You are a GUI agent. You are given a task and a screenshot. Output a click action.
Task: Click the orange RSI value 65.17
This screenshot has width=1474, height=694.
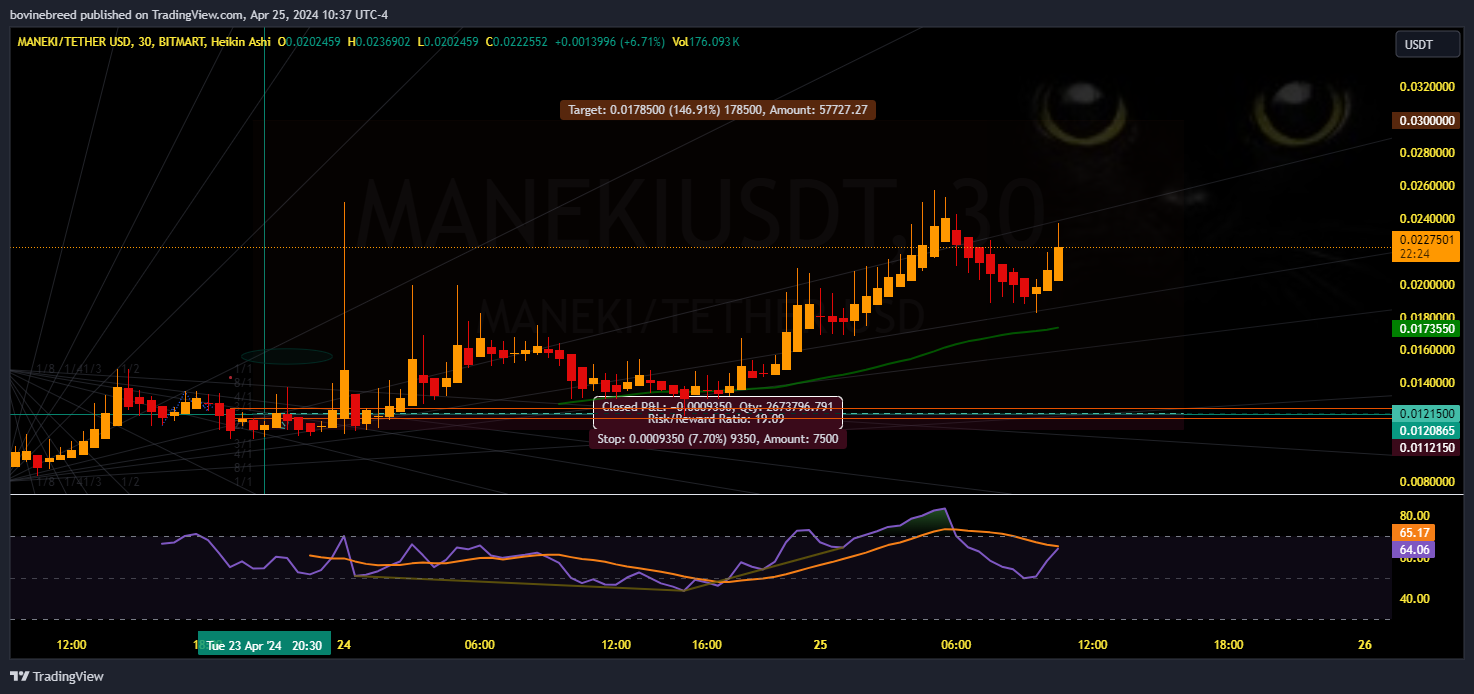tap(1413, 533)
